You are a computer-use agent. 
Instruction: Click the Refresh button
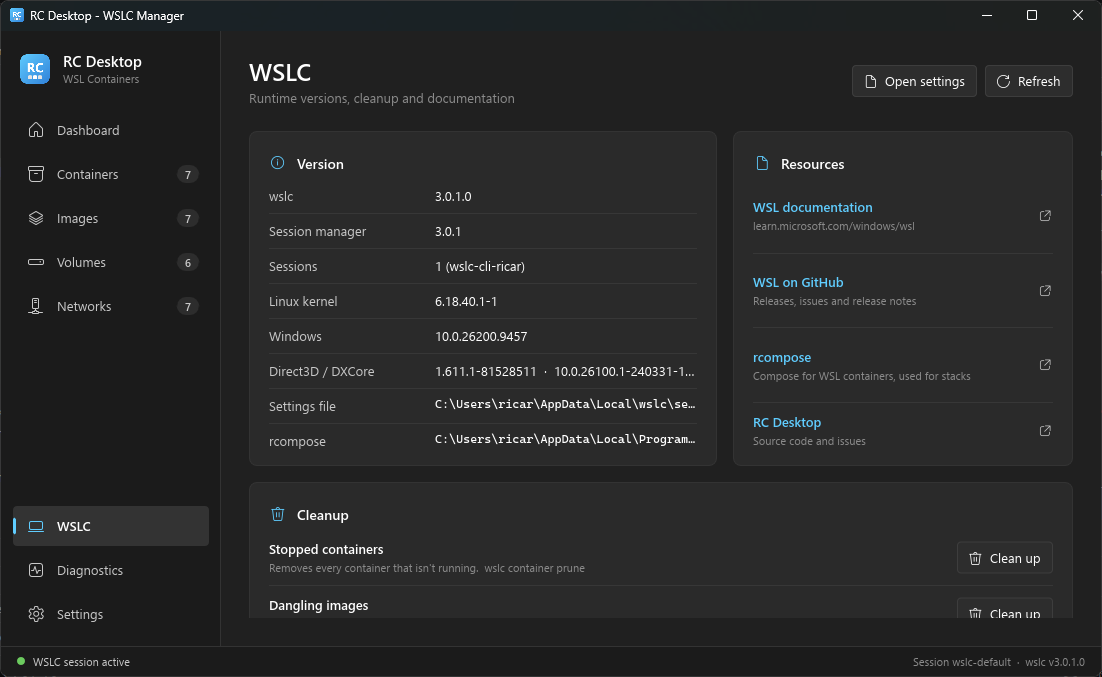[x=1028, y=82]
